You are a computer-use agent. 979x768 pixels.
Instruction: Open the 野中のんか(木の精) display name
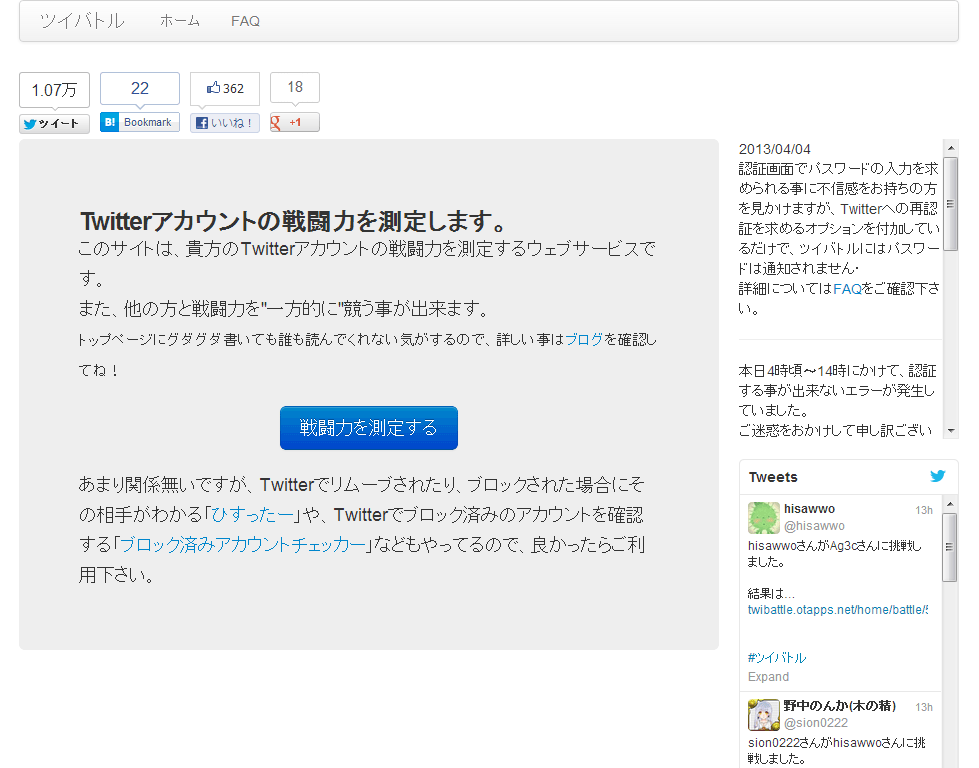click(840, 706)
